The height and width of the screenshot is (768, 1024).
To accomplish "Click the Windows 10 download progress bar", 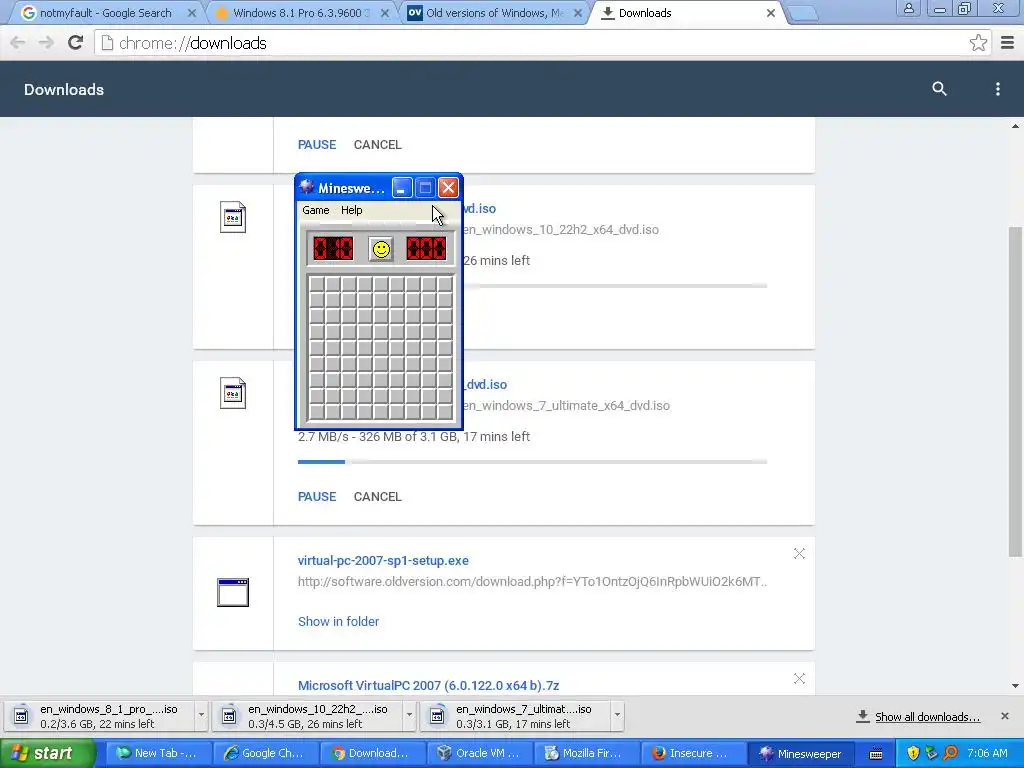I will point(615,285).
